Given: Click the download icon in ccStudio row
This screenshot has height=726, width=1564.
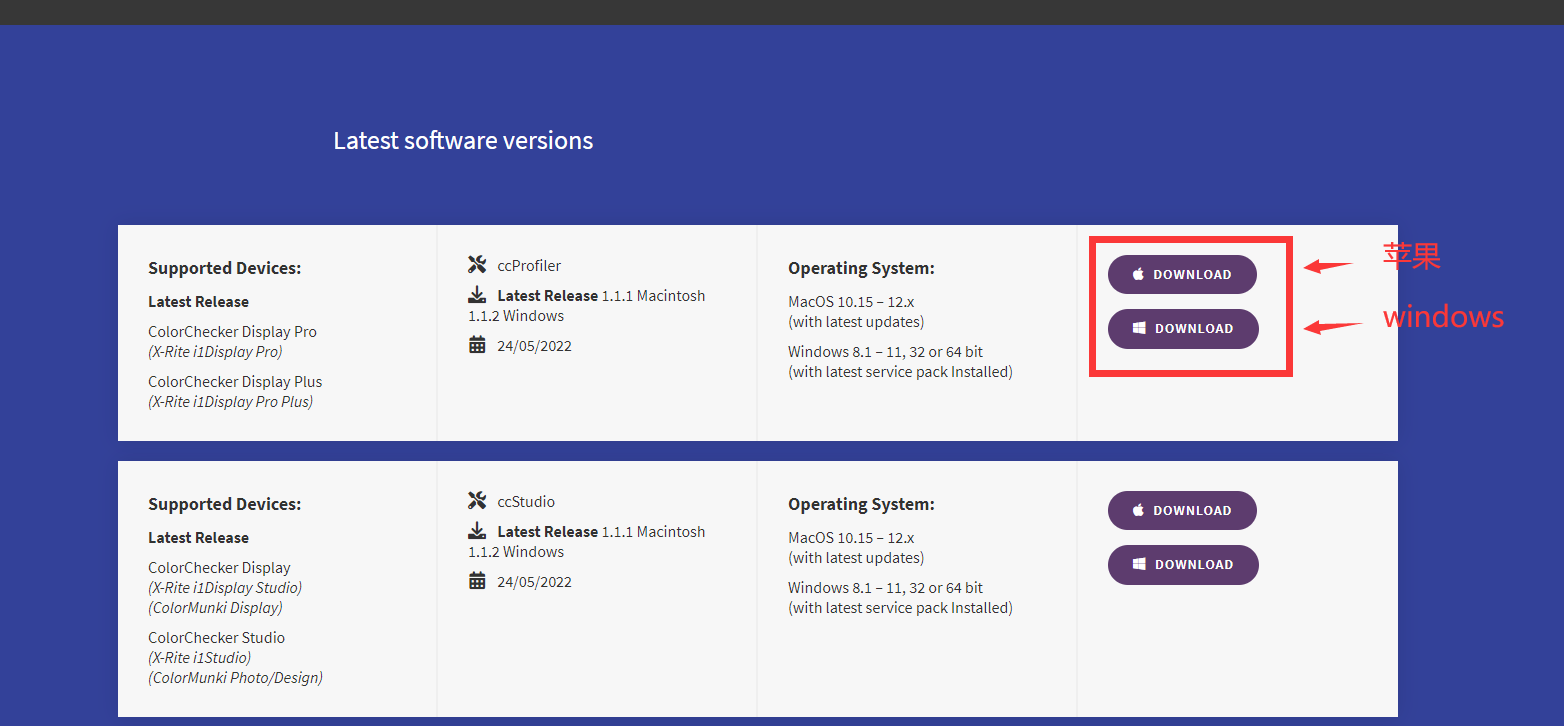Looking at the screenshot, I should point(477,531).
